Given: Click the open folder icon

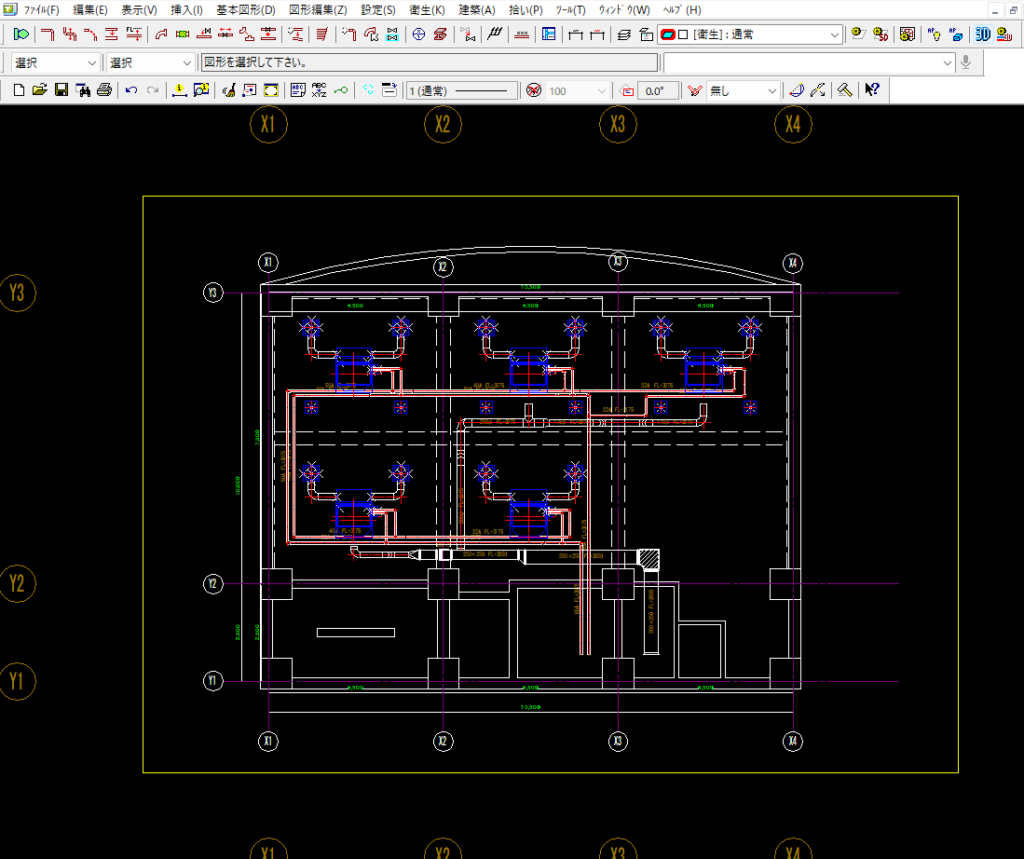Looking at the screenshot, I should (x=40, y=91).
